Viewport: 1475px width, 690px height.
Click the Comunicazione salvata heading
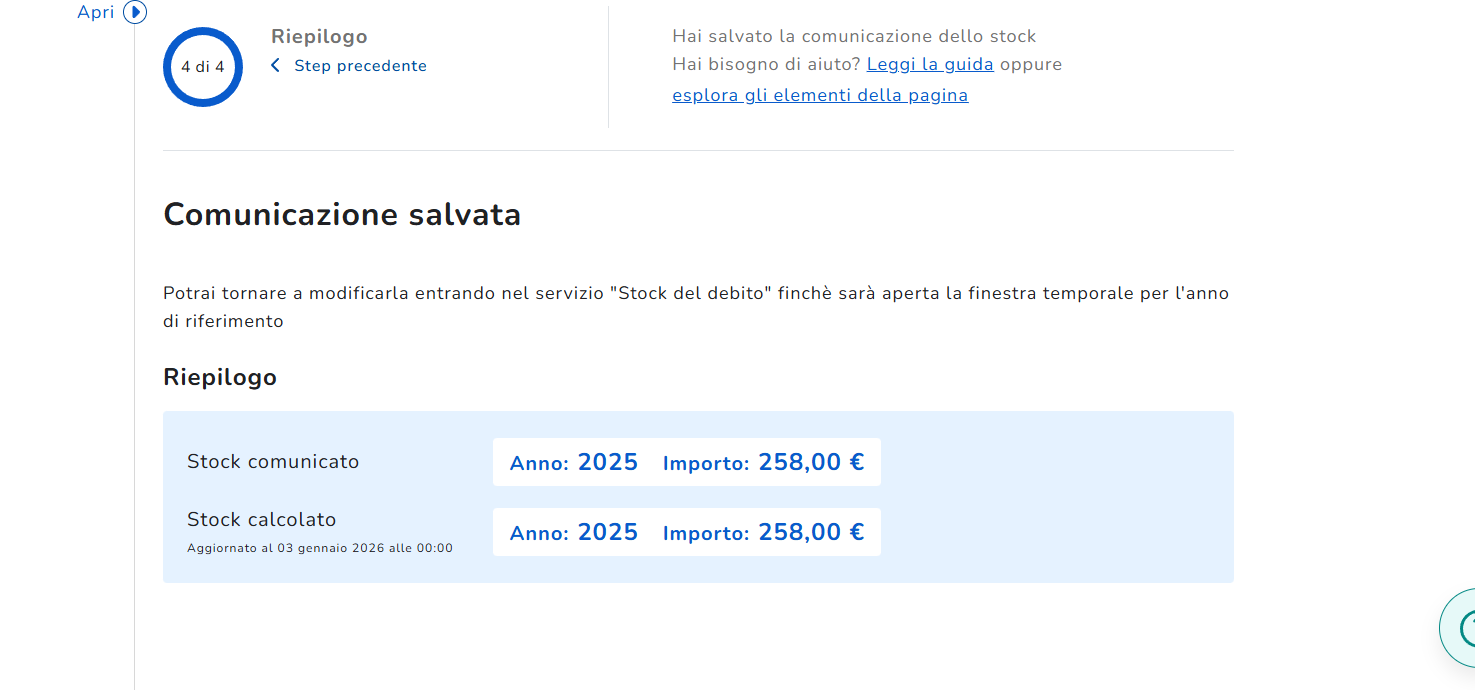342,215
